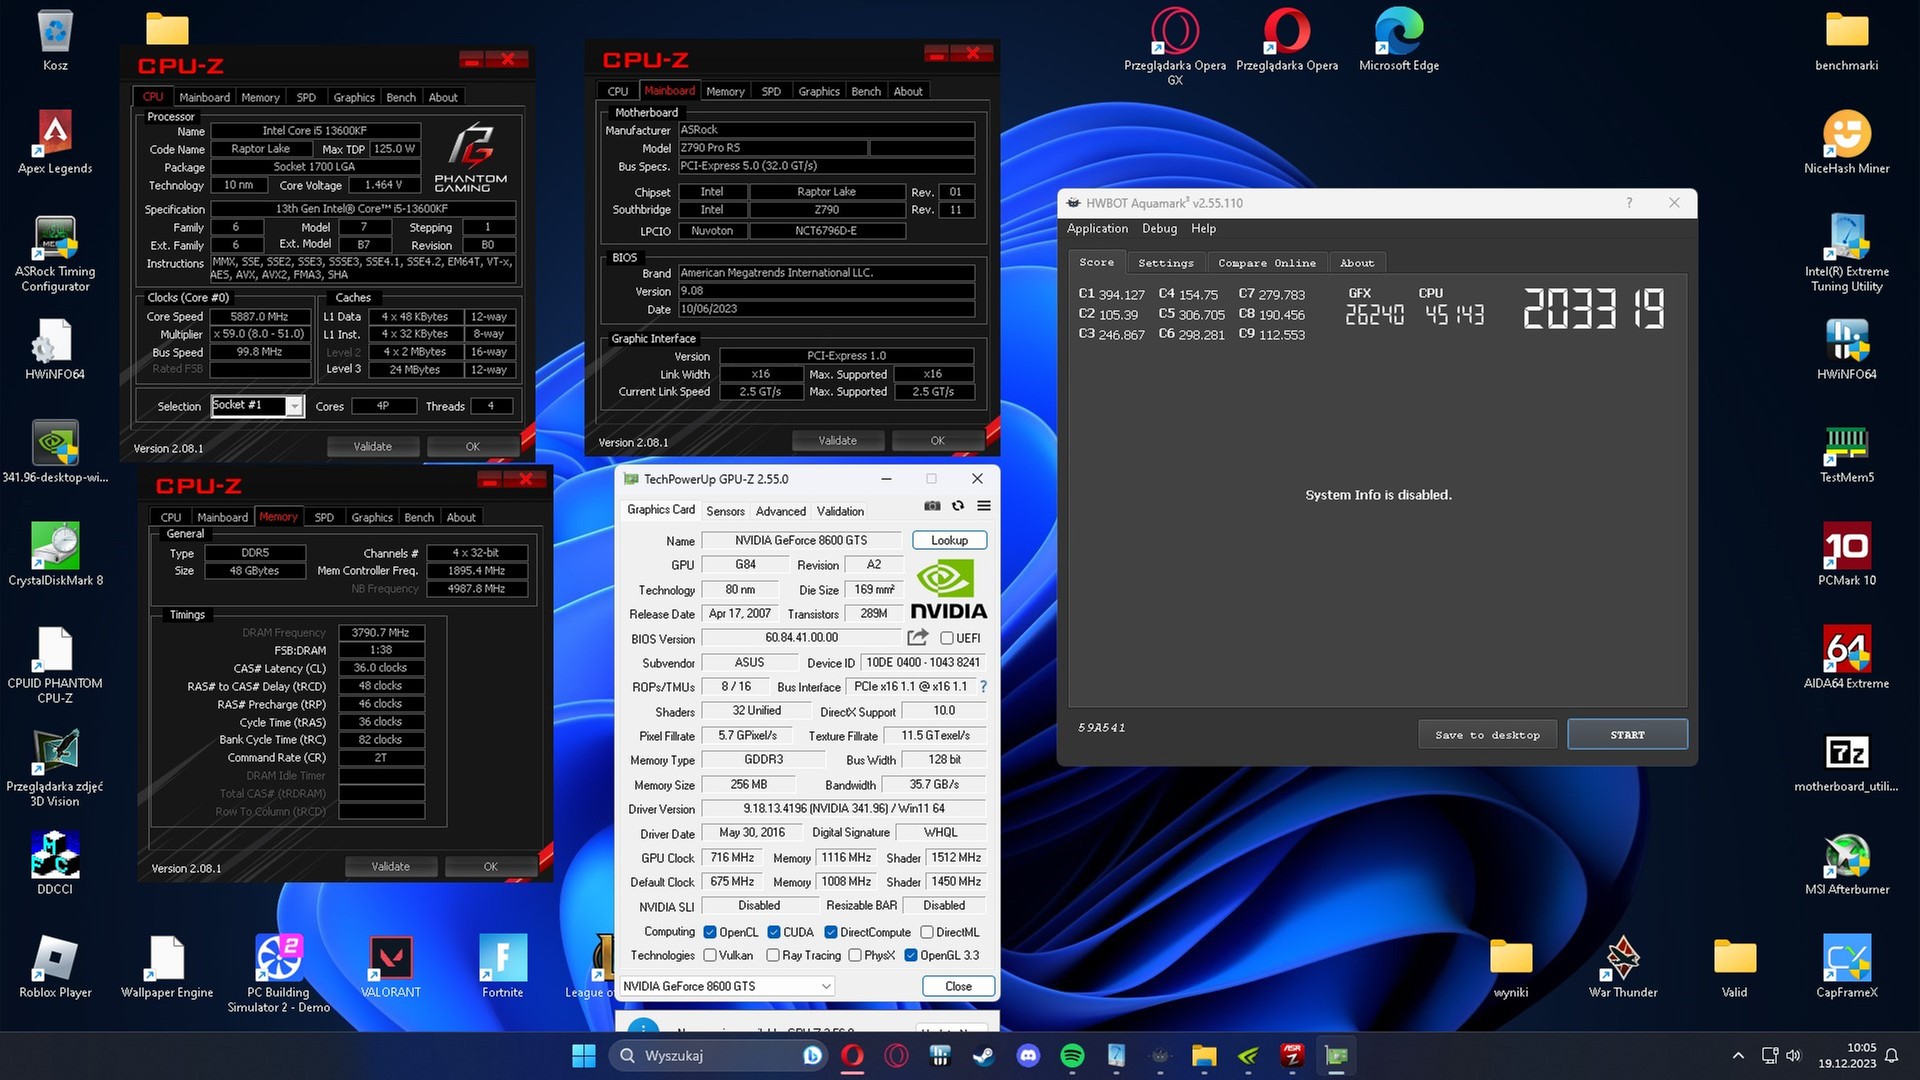1920x1080 pixels.
Task: Click the Steam taskbar icon
Action: (984, 1056)
